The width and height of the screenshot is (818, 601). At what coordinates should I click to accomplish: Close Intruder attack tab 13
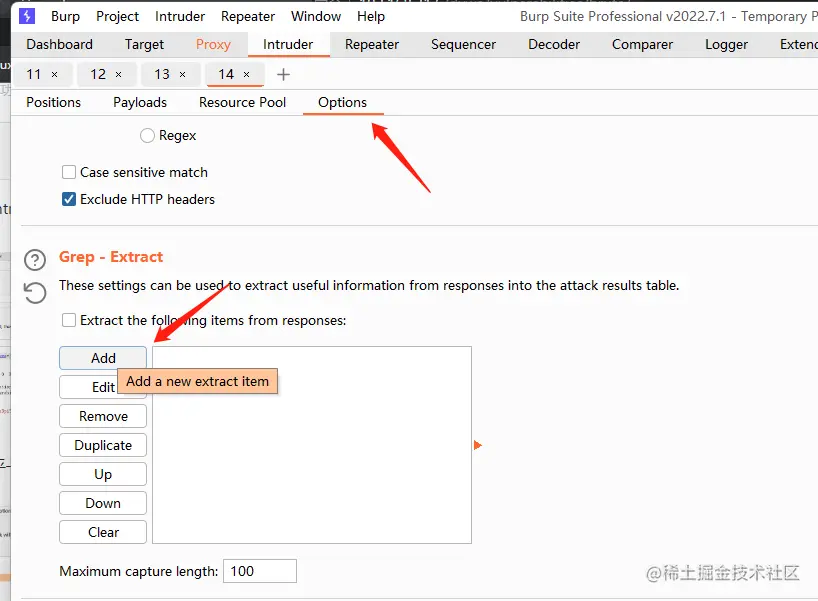(x=183, y=75)
